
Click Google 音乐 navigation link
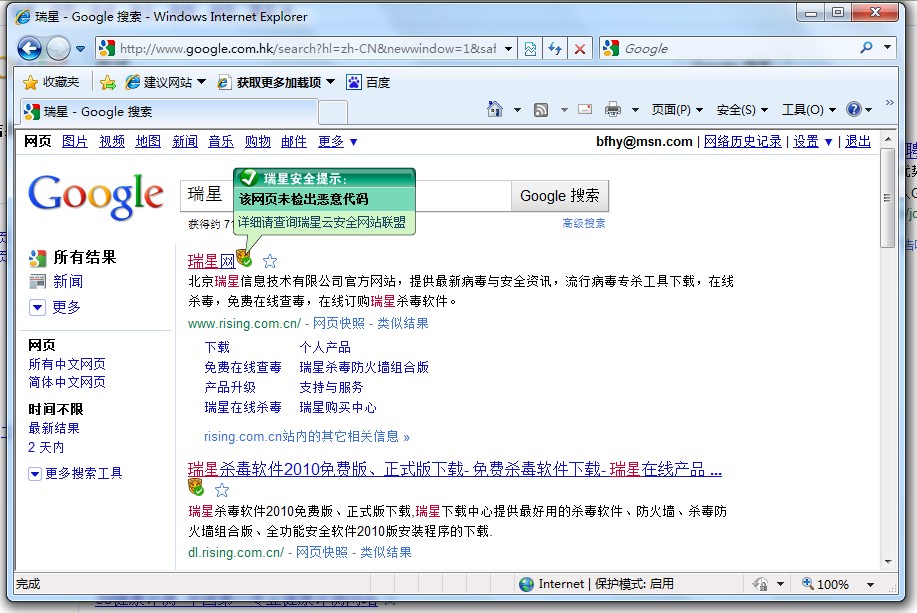[221, 142]
